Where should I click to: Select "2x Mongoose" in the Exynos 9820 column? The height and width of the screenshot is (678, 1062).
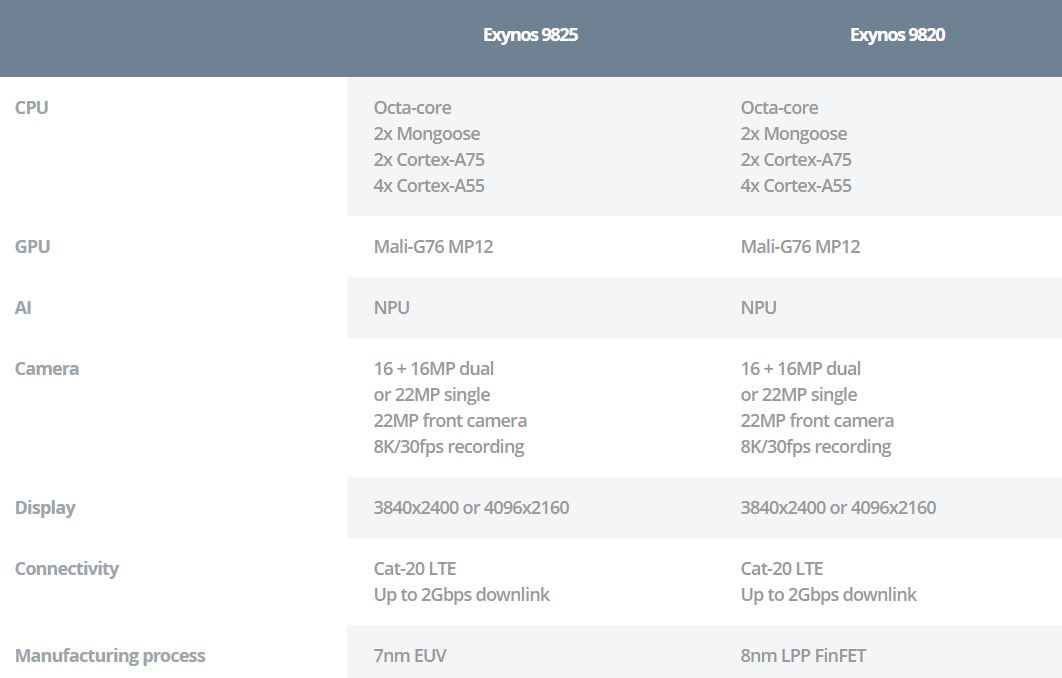click(794, 134)
